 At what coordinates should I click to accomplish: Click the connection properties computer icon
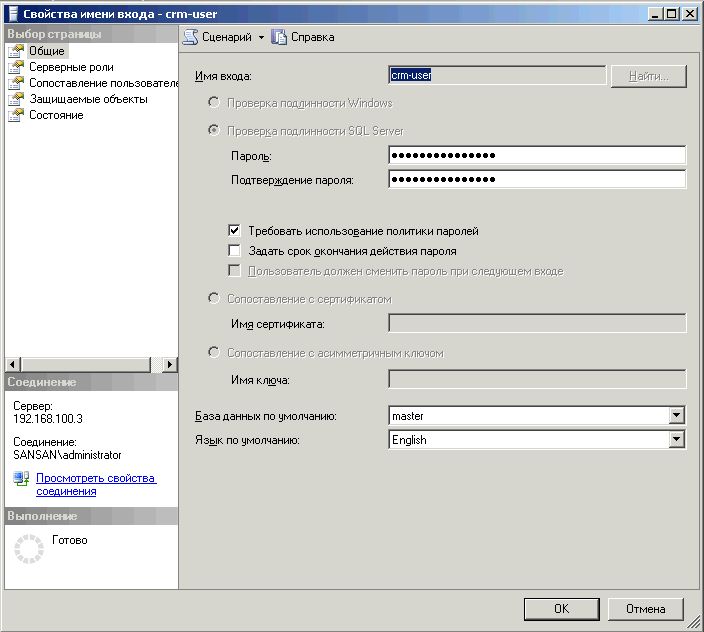click(x=21, y=478)
